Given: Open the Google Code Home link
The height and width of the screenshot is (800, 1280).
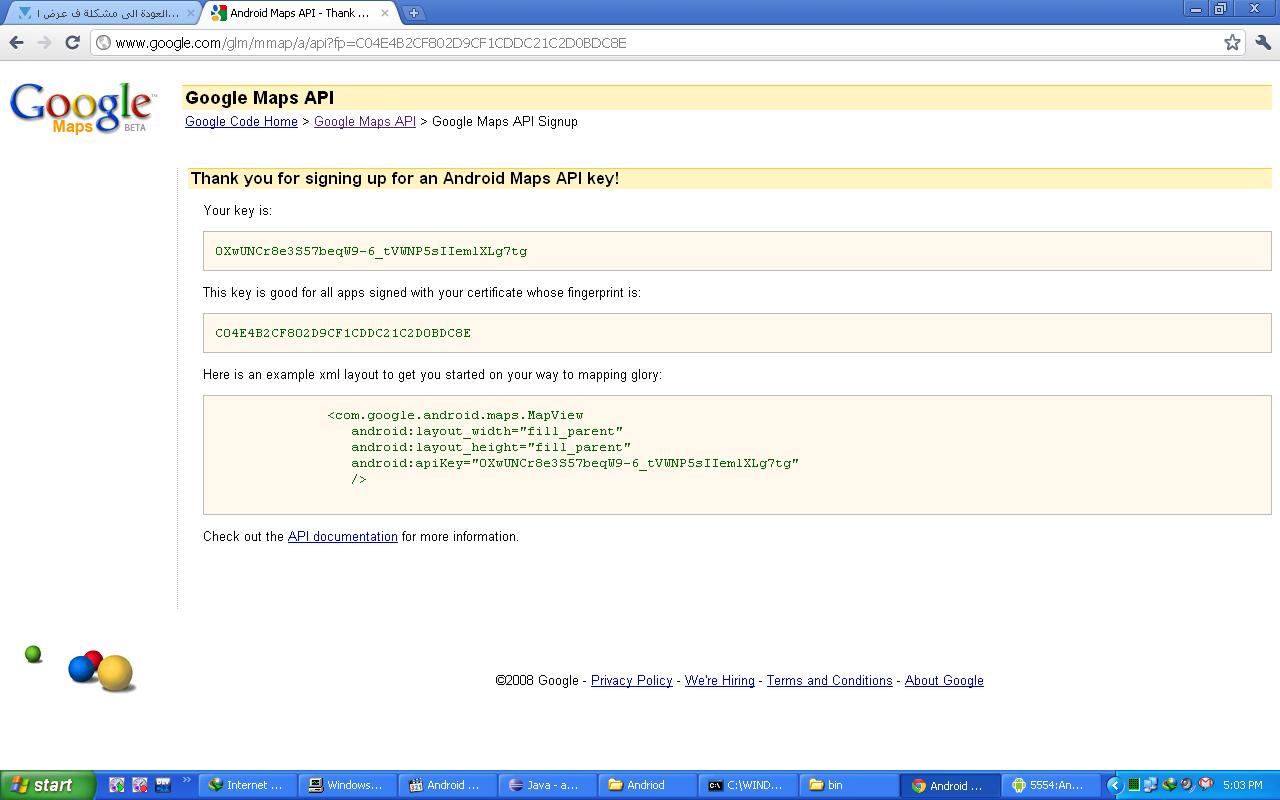Looking at the screenshot, I should tap(241, 121).
